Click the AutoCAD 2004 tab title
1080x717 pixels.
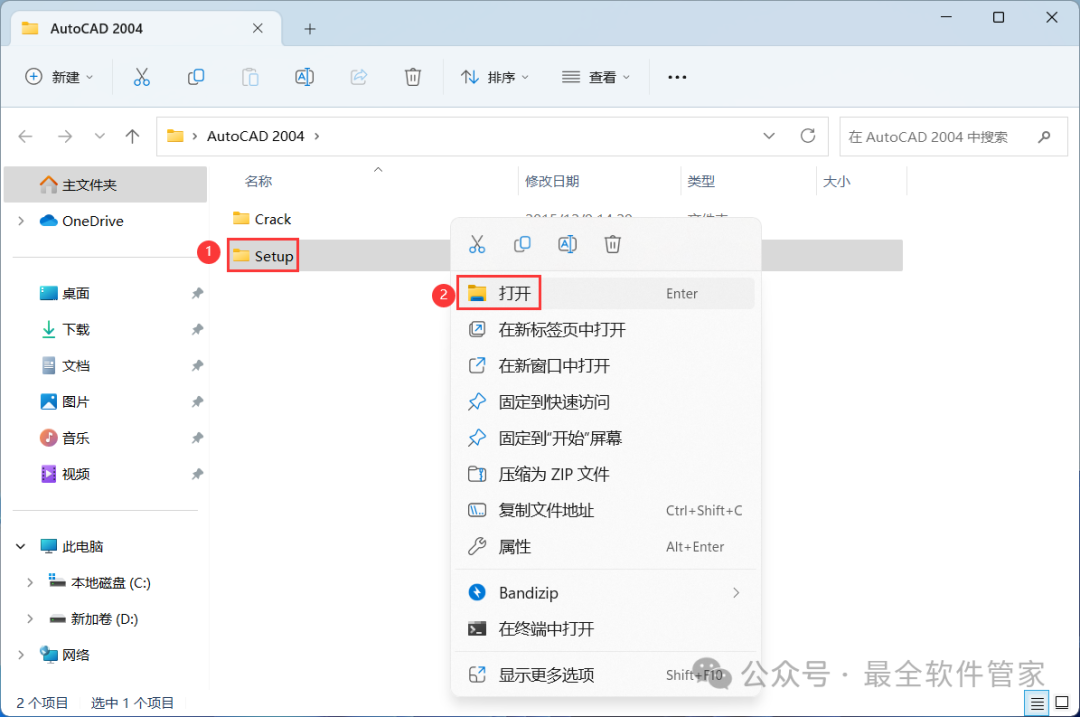point(96,29)
